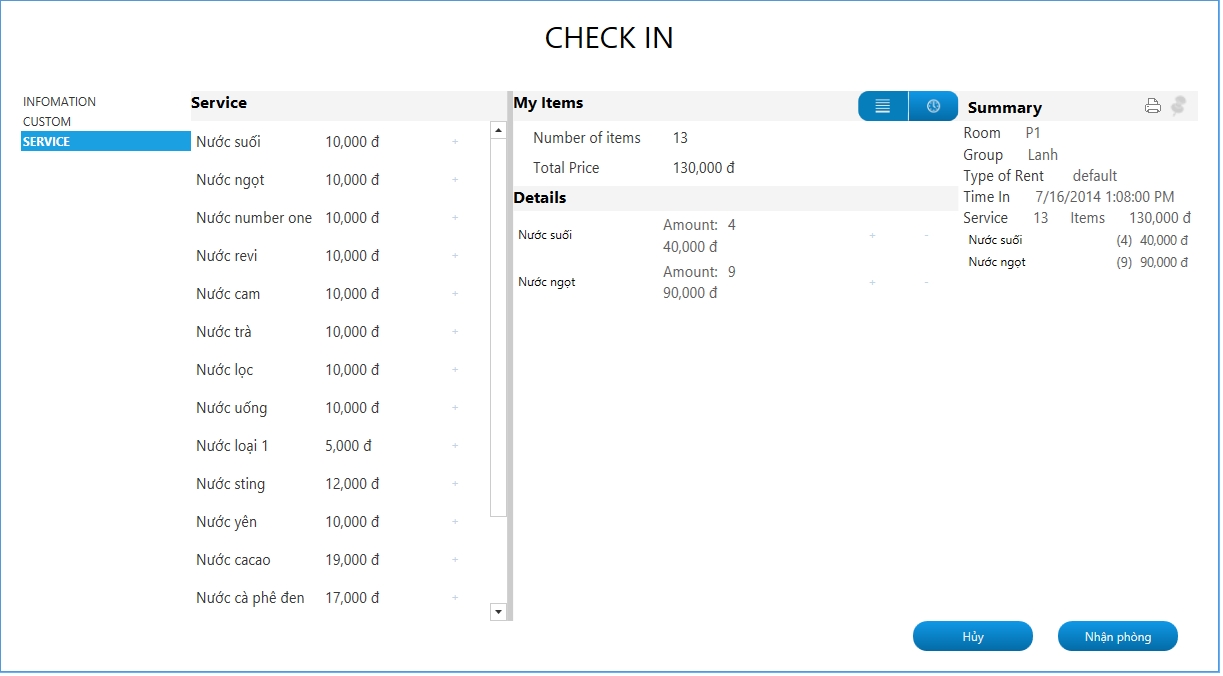Increase Nước ngọt amount in Details
This screenshot has height=676, width=1223.
(872, 283)
